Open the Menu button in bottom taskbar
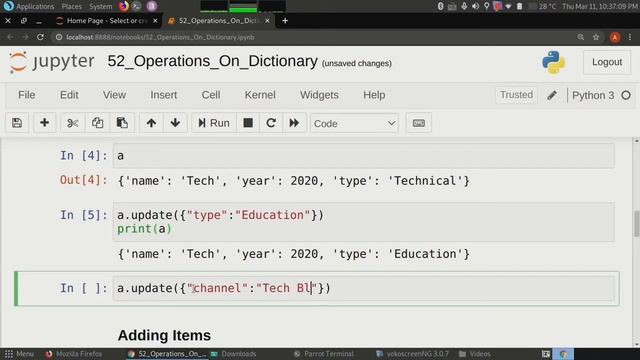This screenshot has width=640, height=360. [19, 354]
